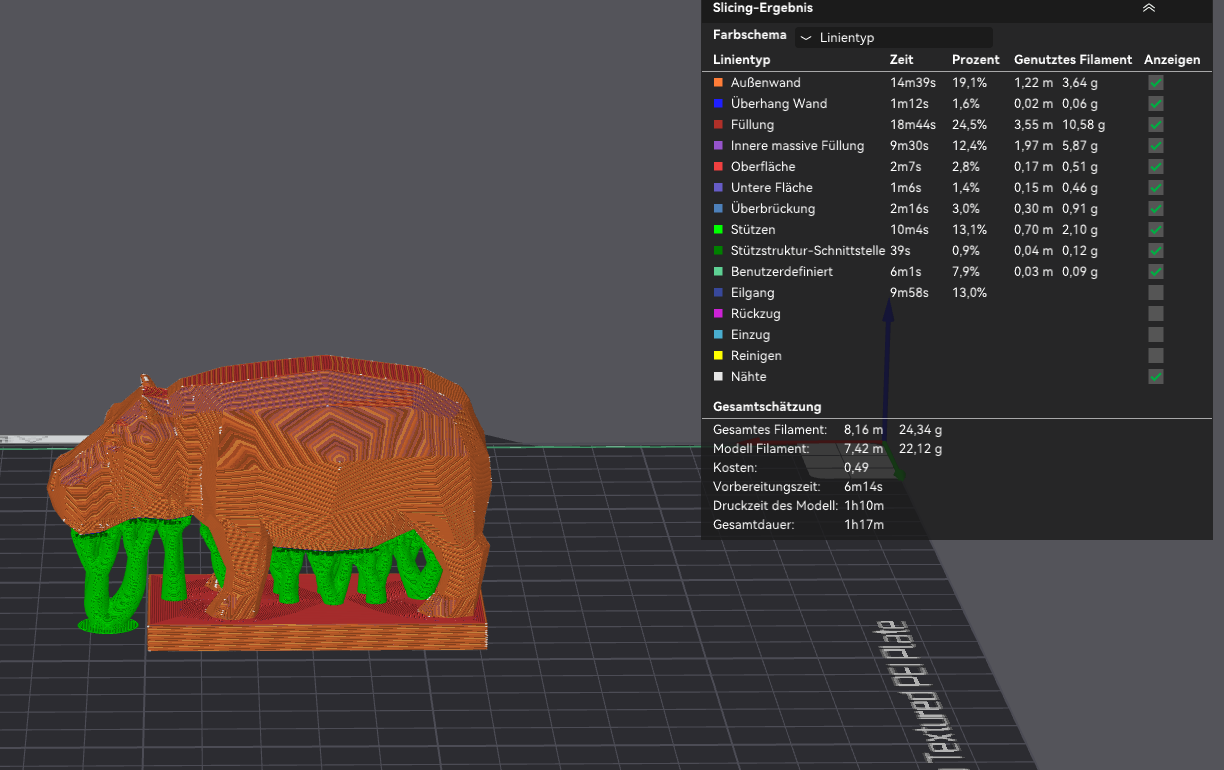
Task: Click the yellow Reinigen color swatch
Action: [718, 356]
